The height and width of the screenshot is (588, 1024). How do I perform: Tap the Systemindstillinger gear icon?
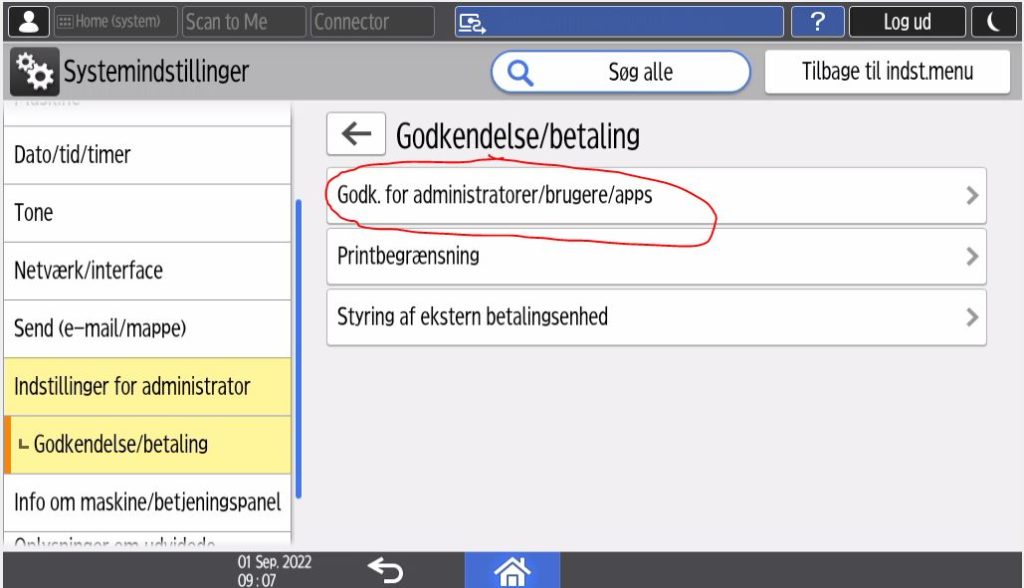(x=35, y=71)
